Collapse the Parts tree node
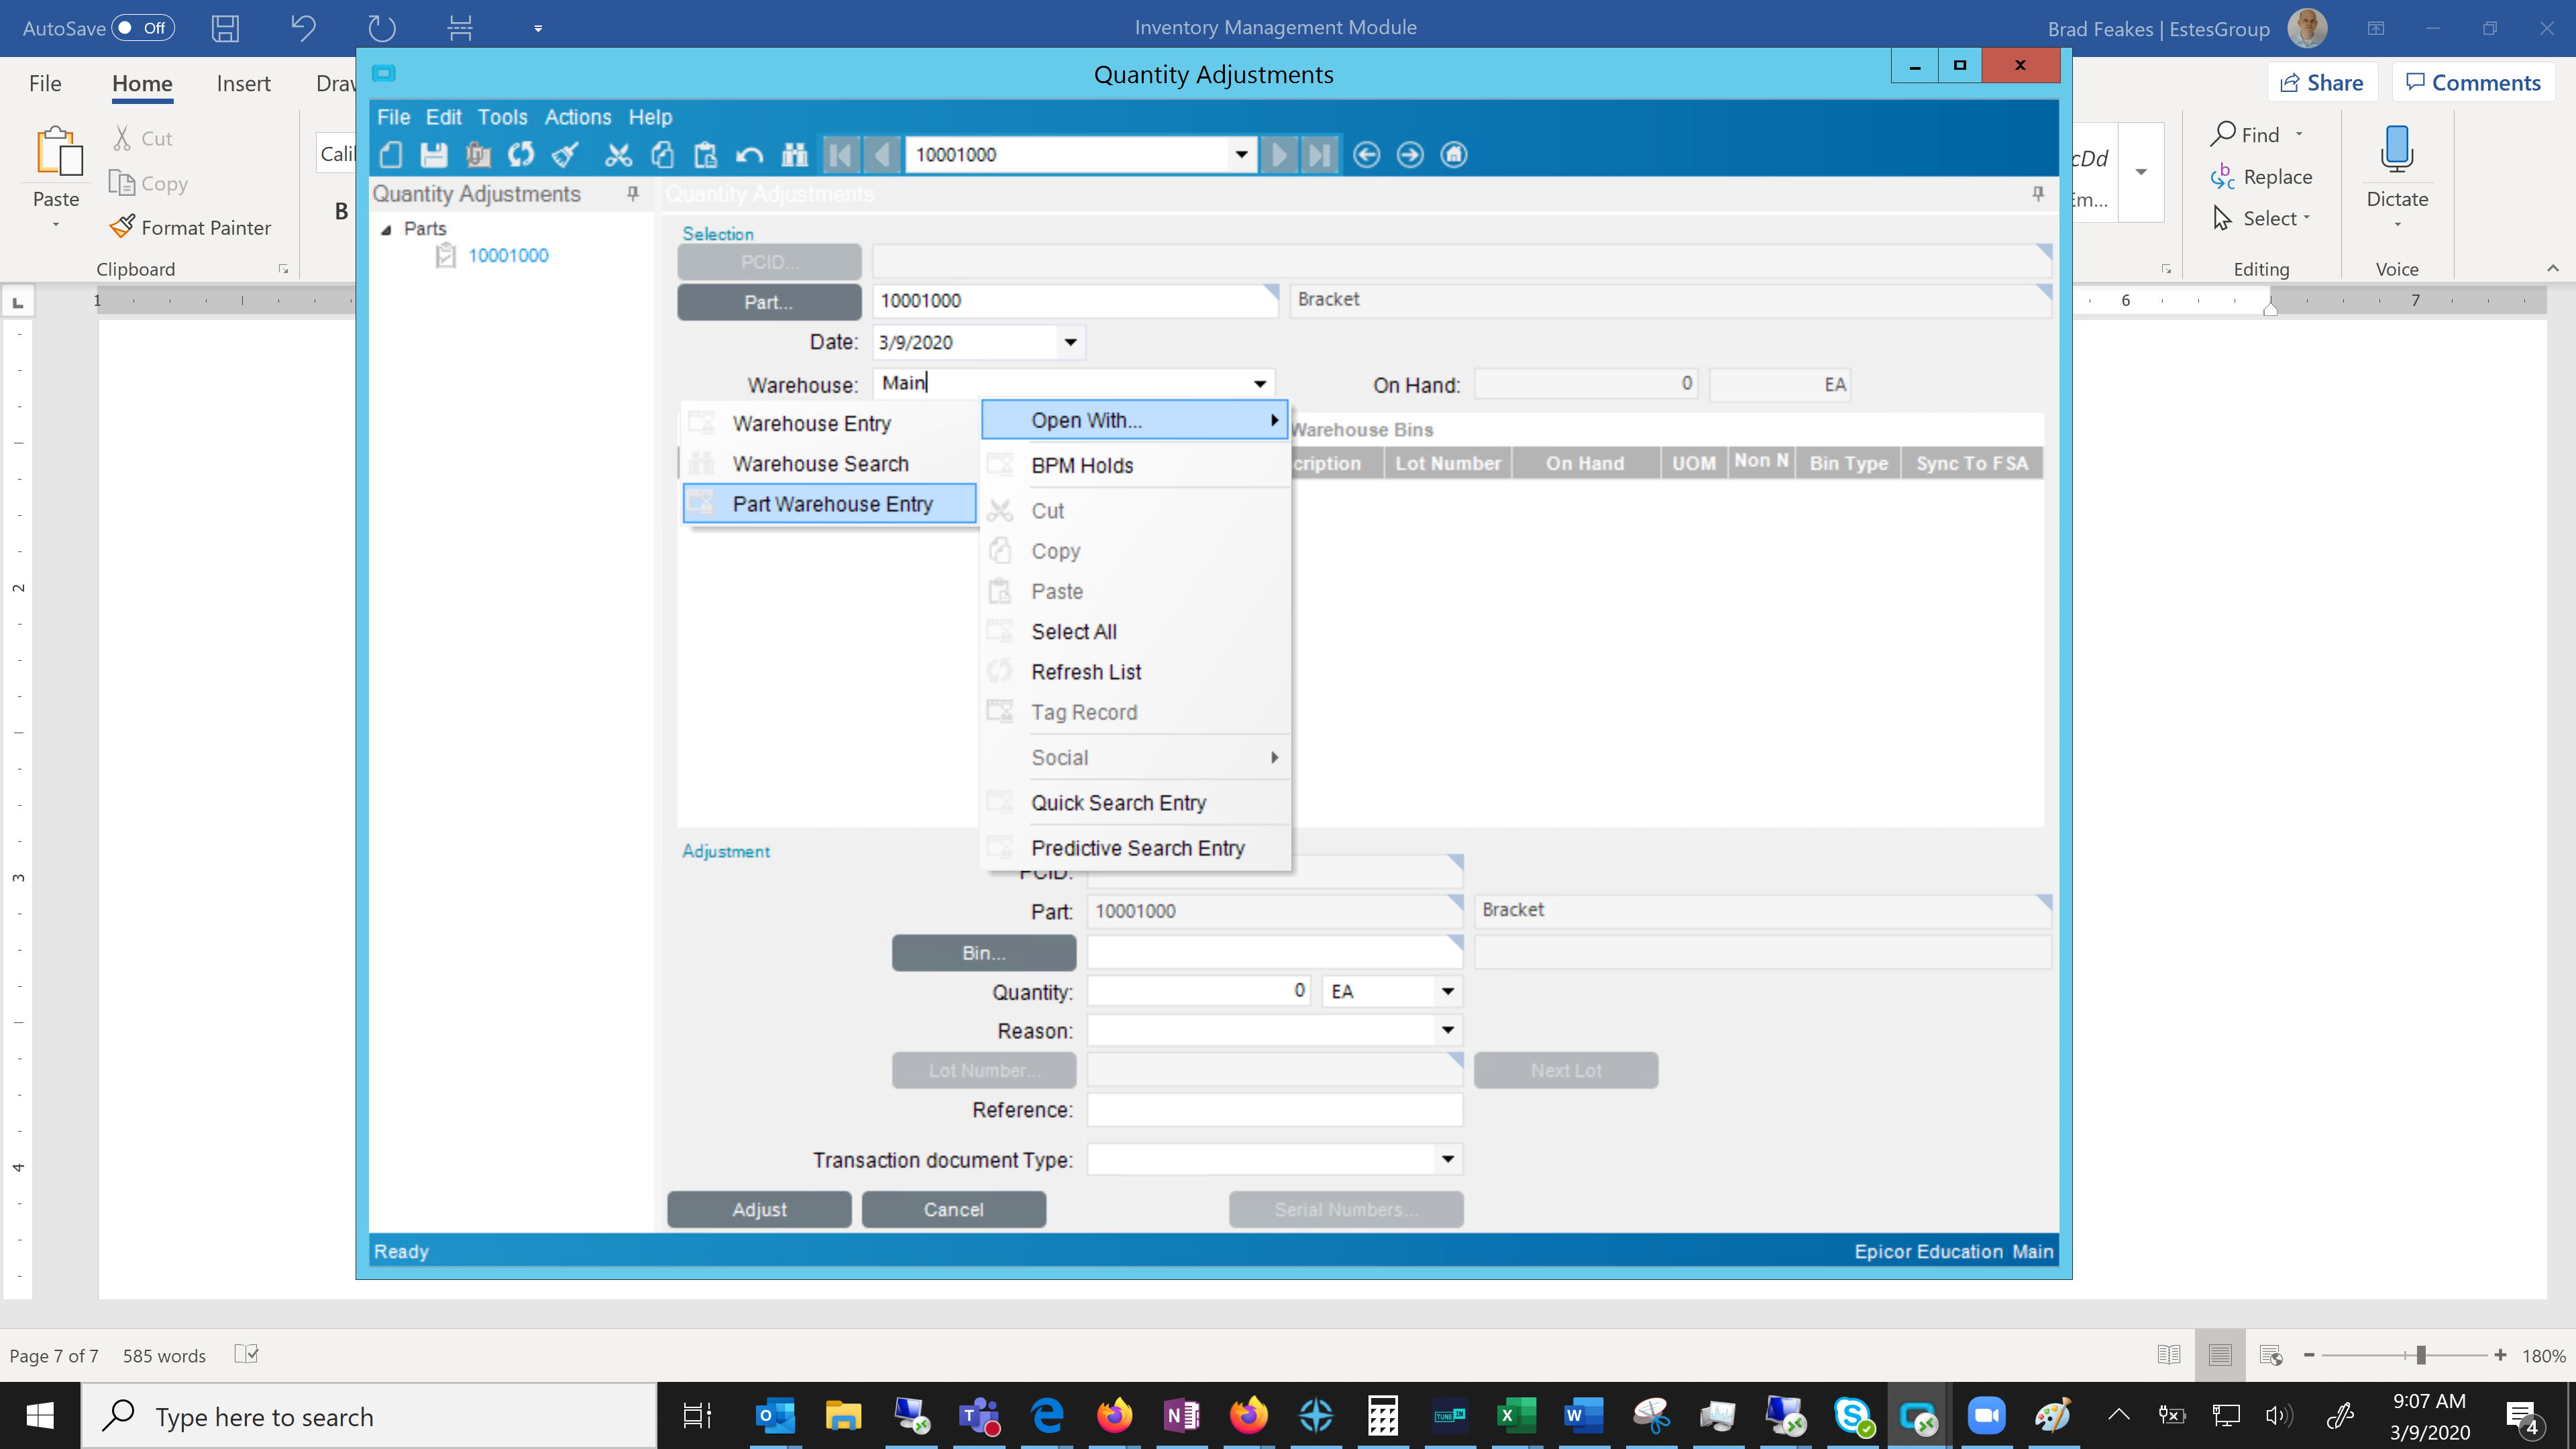Image resolution: width=2576 pixels, height=1449 pixels. pos(386,229)
